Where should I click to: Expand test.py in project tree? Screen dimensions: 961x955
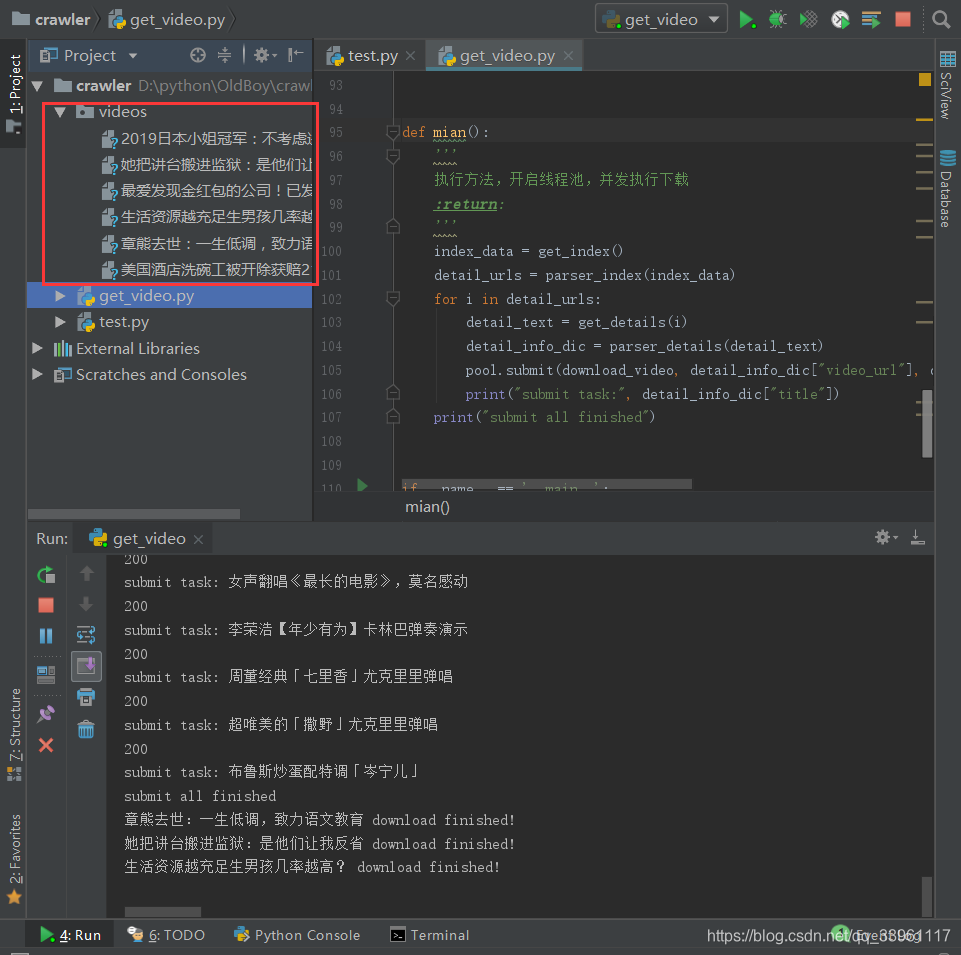tap(60, 322)
